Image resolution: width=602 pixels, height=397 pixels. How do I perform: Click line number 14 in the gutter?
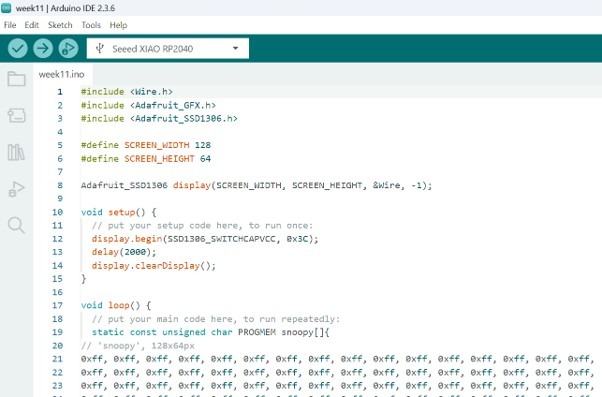[58, 266]
